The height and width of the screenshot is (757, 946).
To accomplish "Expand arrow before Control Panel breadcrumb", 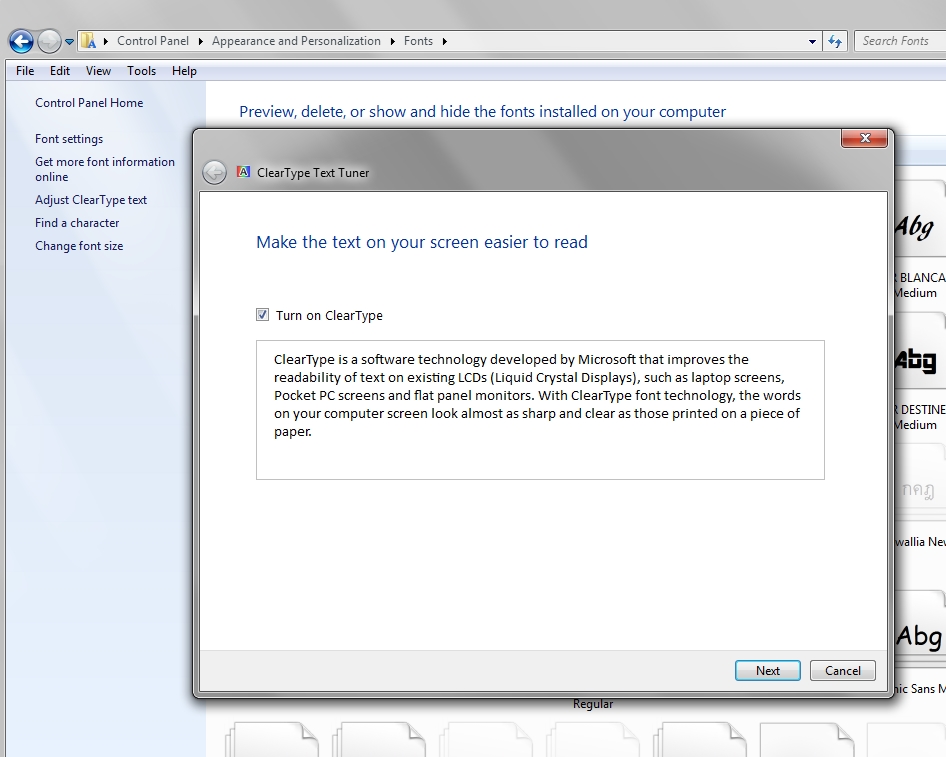I will click(106, 41).
